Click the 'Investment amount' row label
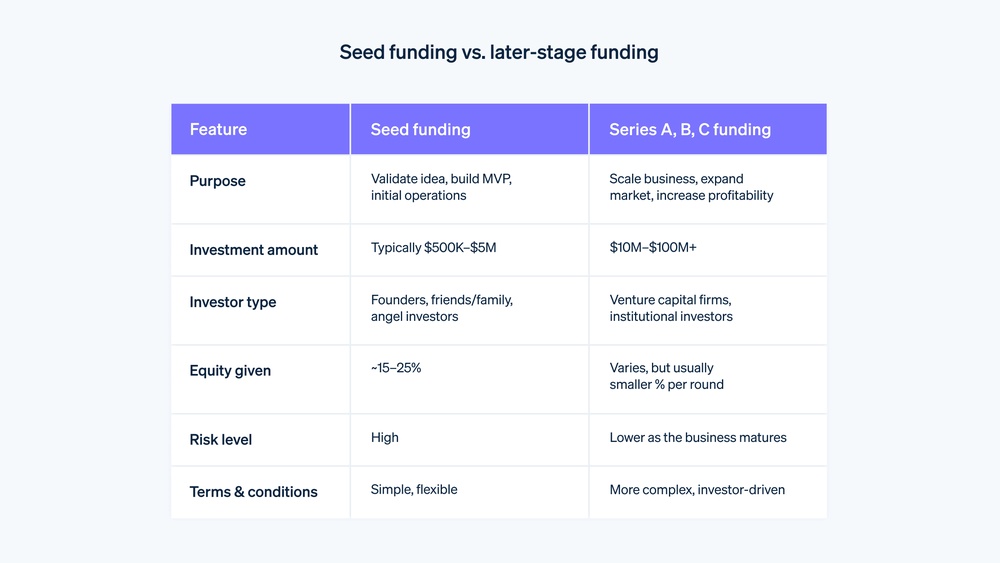 254,250
